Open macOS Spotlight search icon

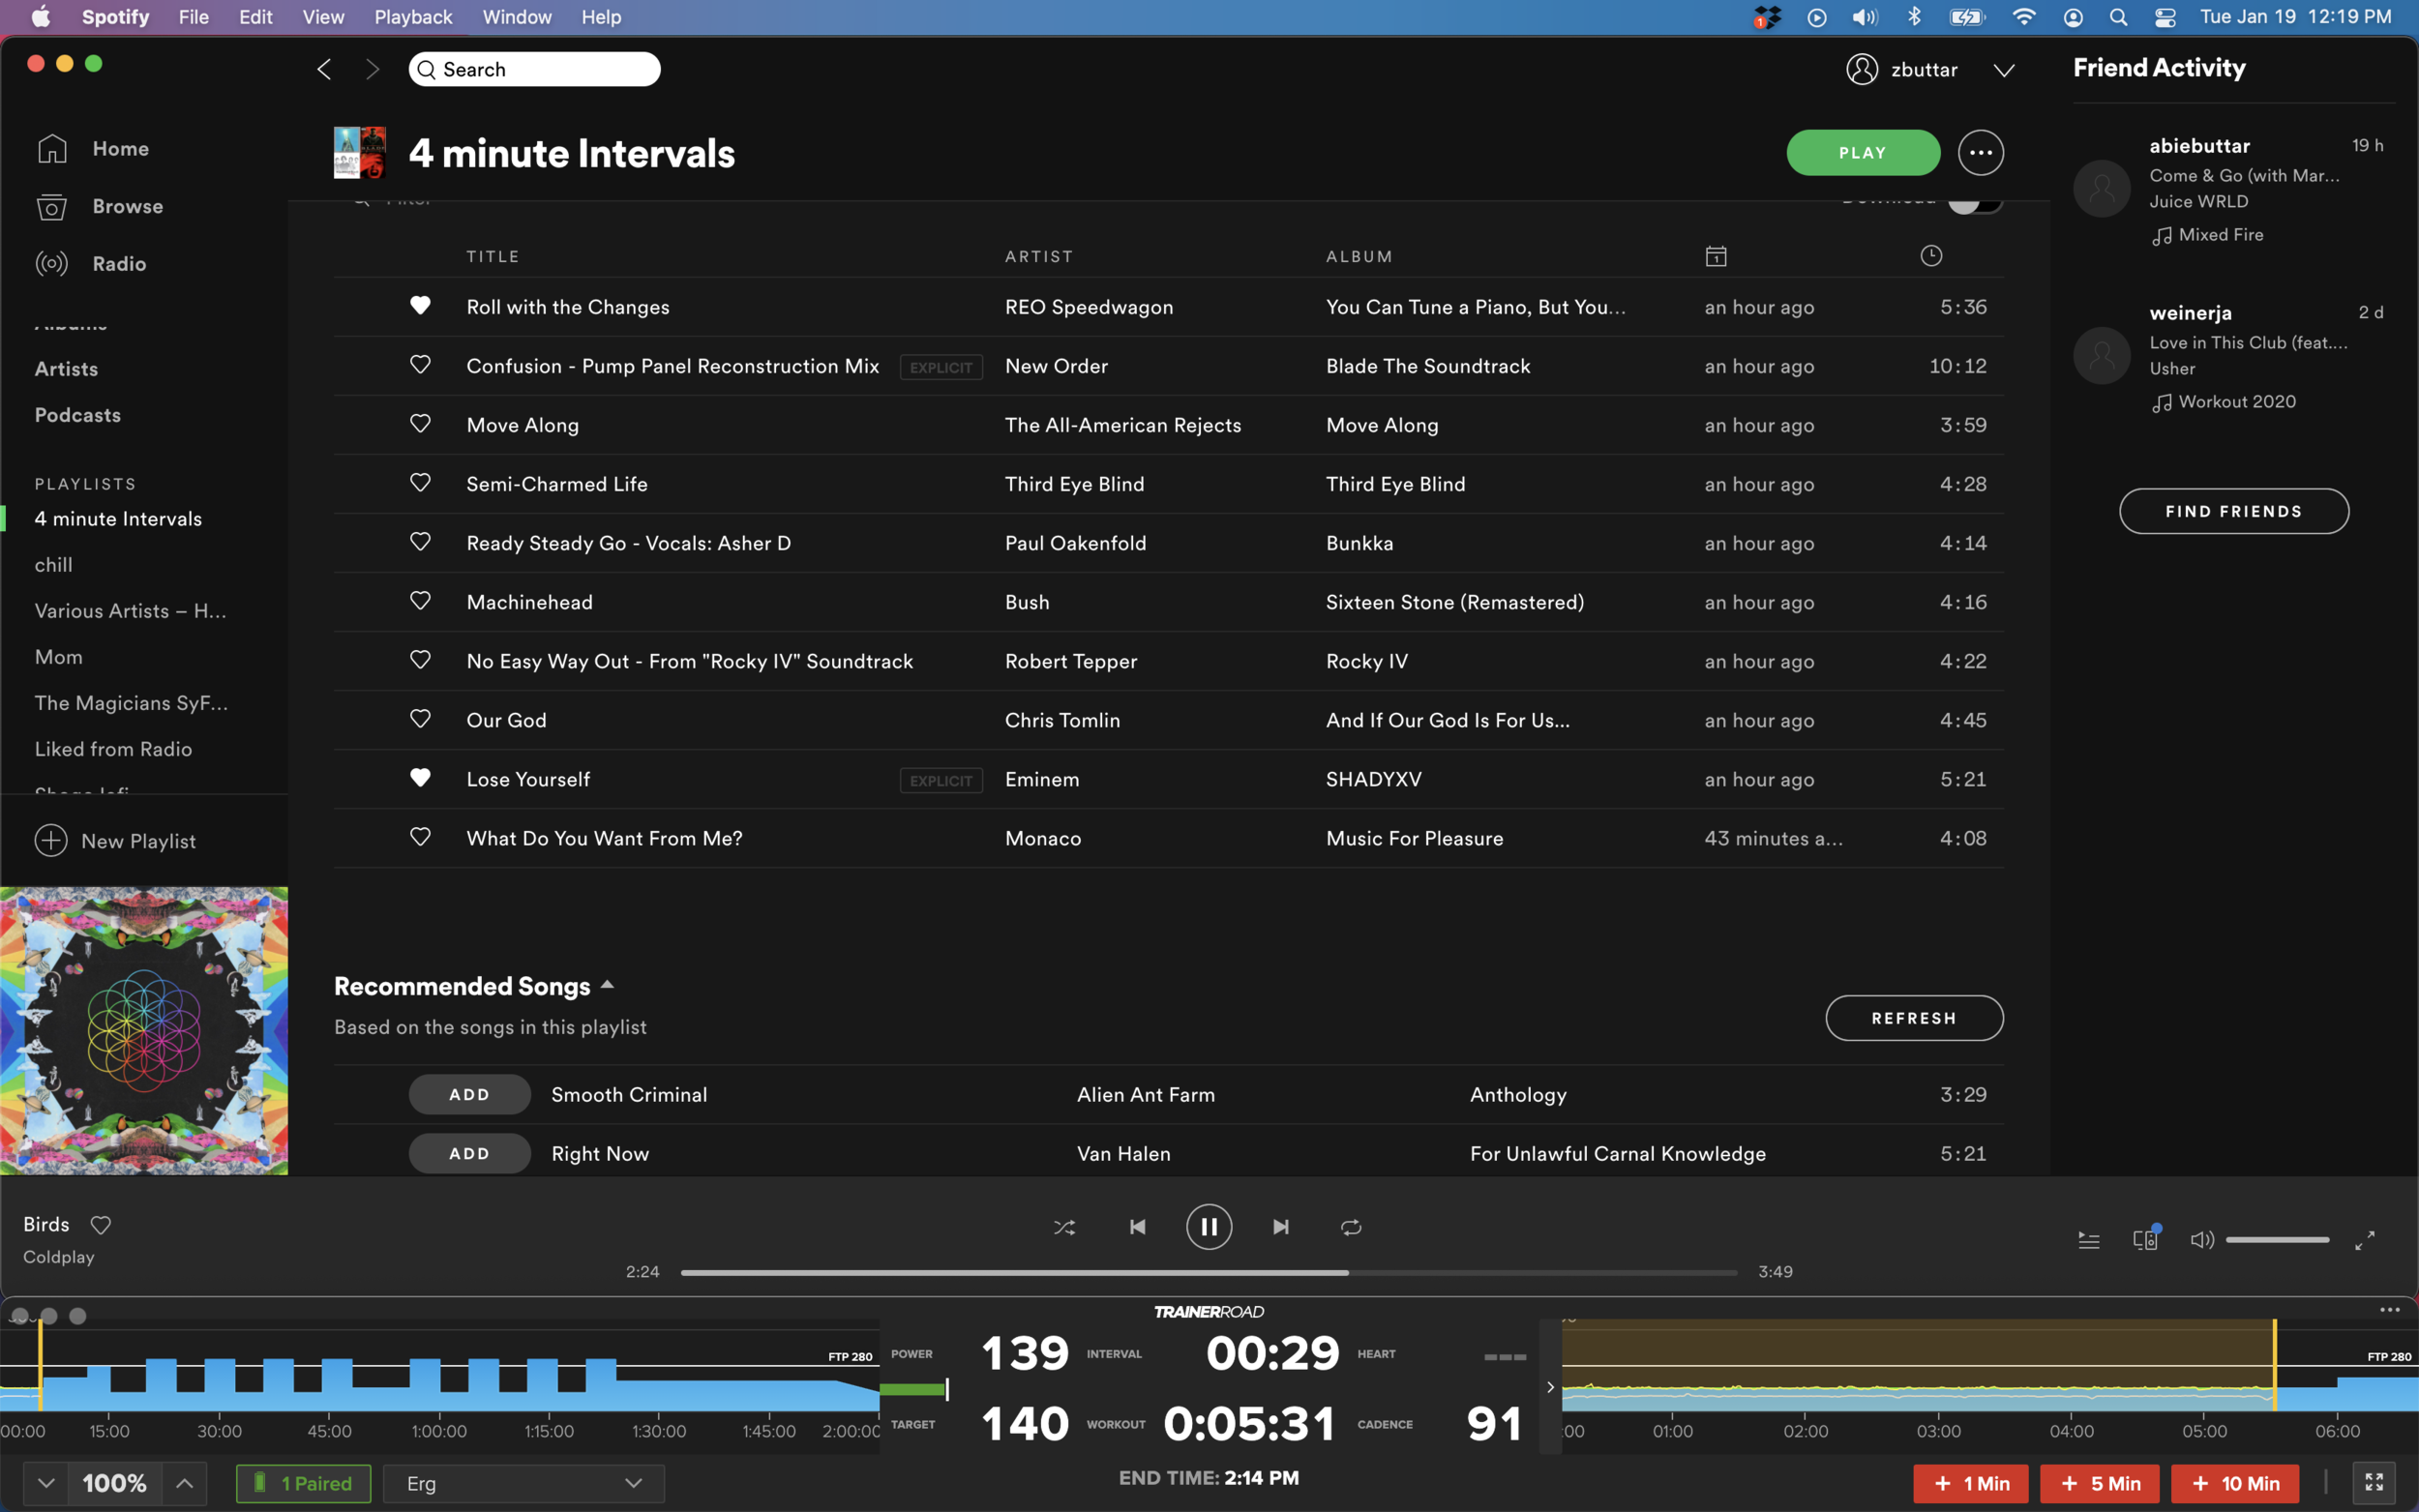click(x=2118, y=17)
